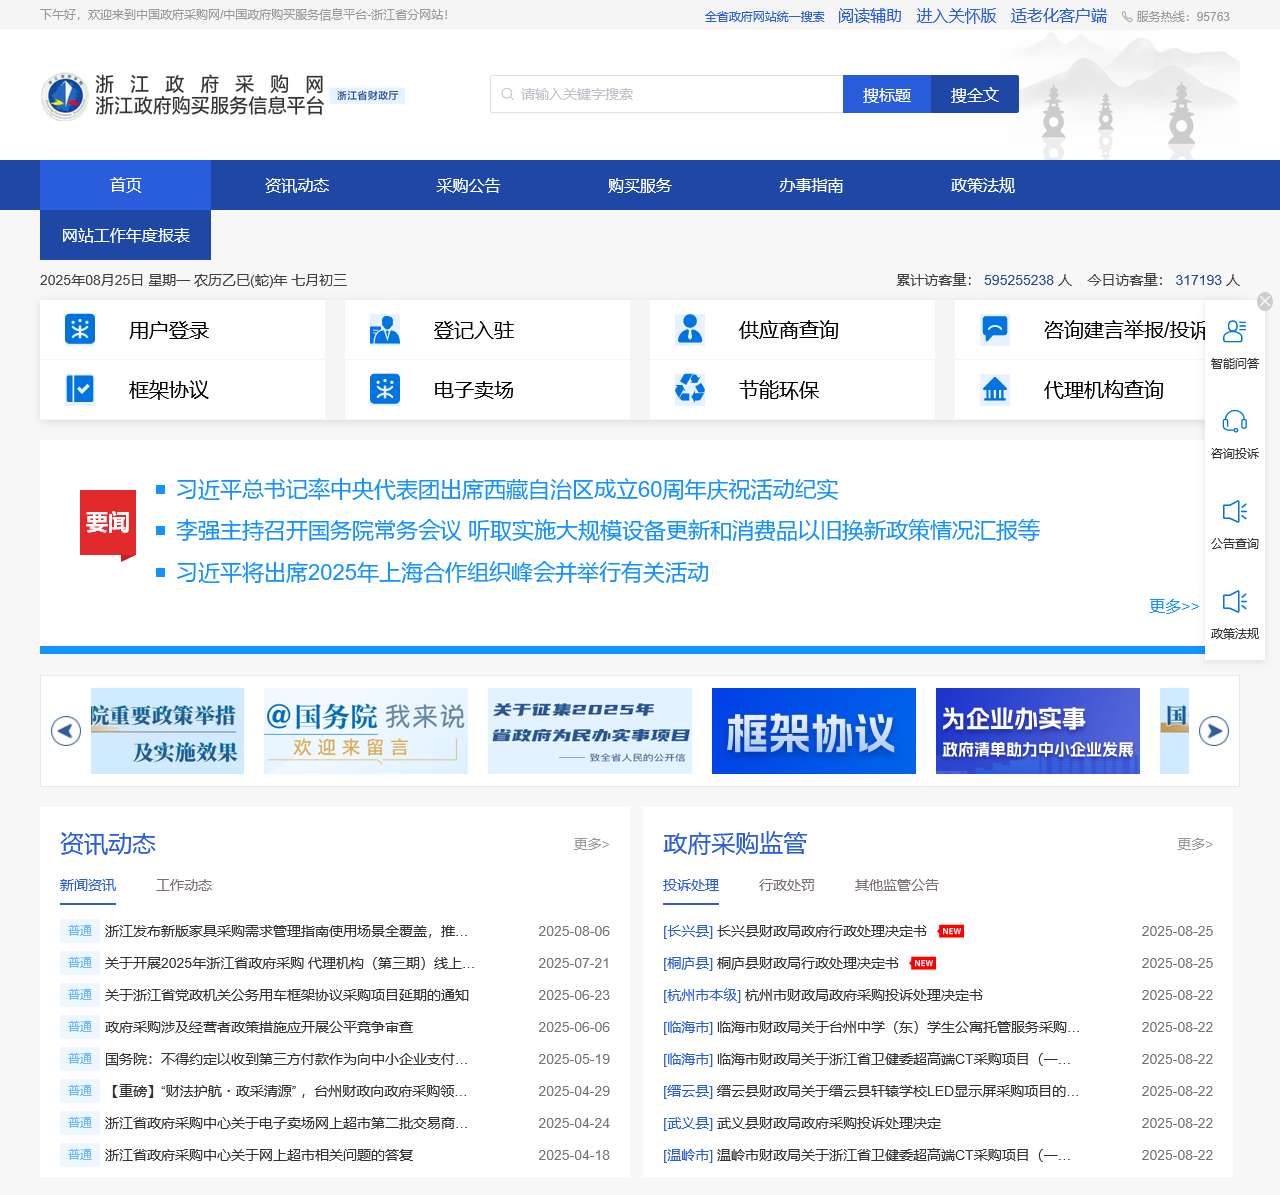This screenshot has height=1195, width=1280.
Task: Click the 框架协议 checklist icon
Action: click(x=80, y=389)
